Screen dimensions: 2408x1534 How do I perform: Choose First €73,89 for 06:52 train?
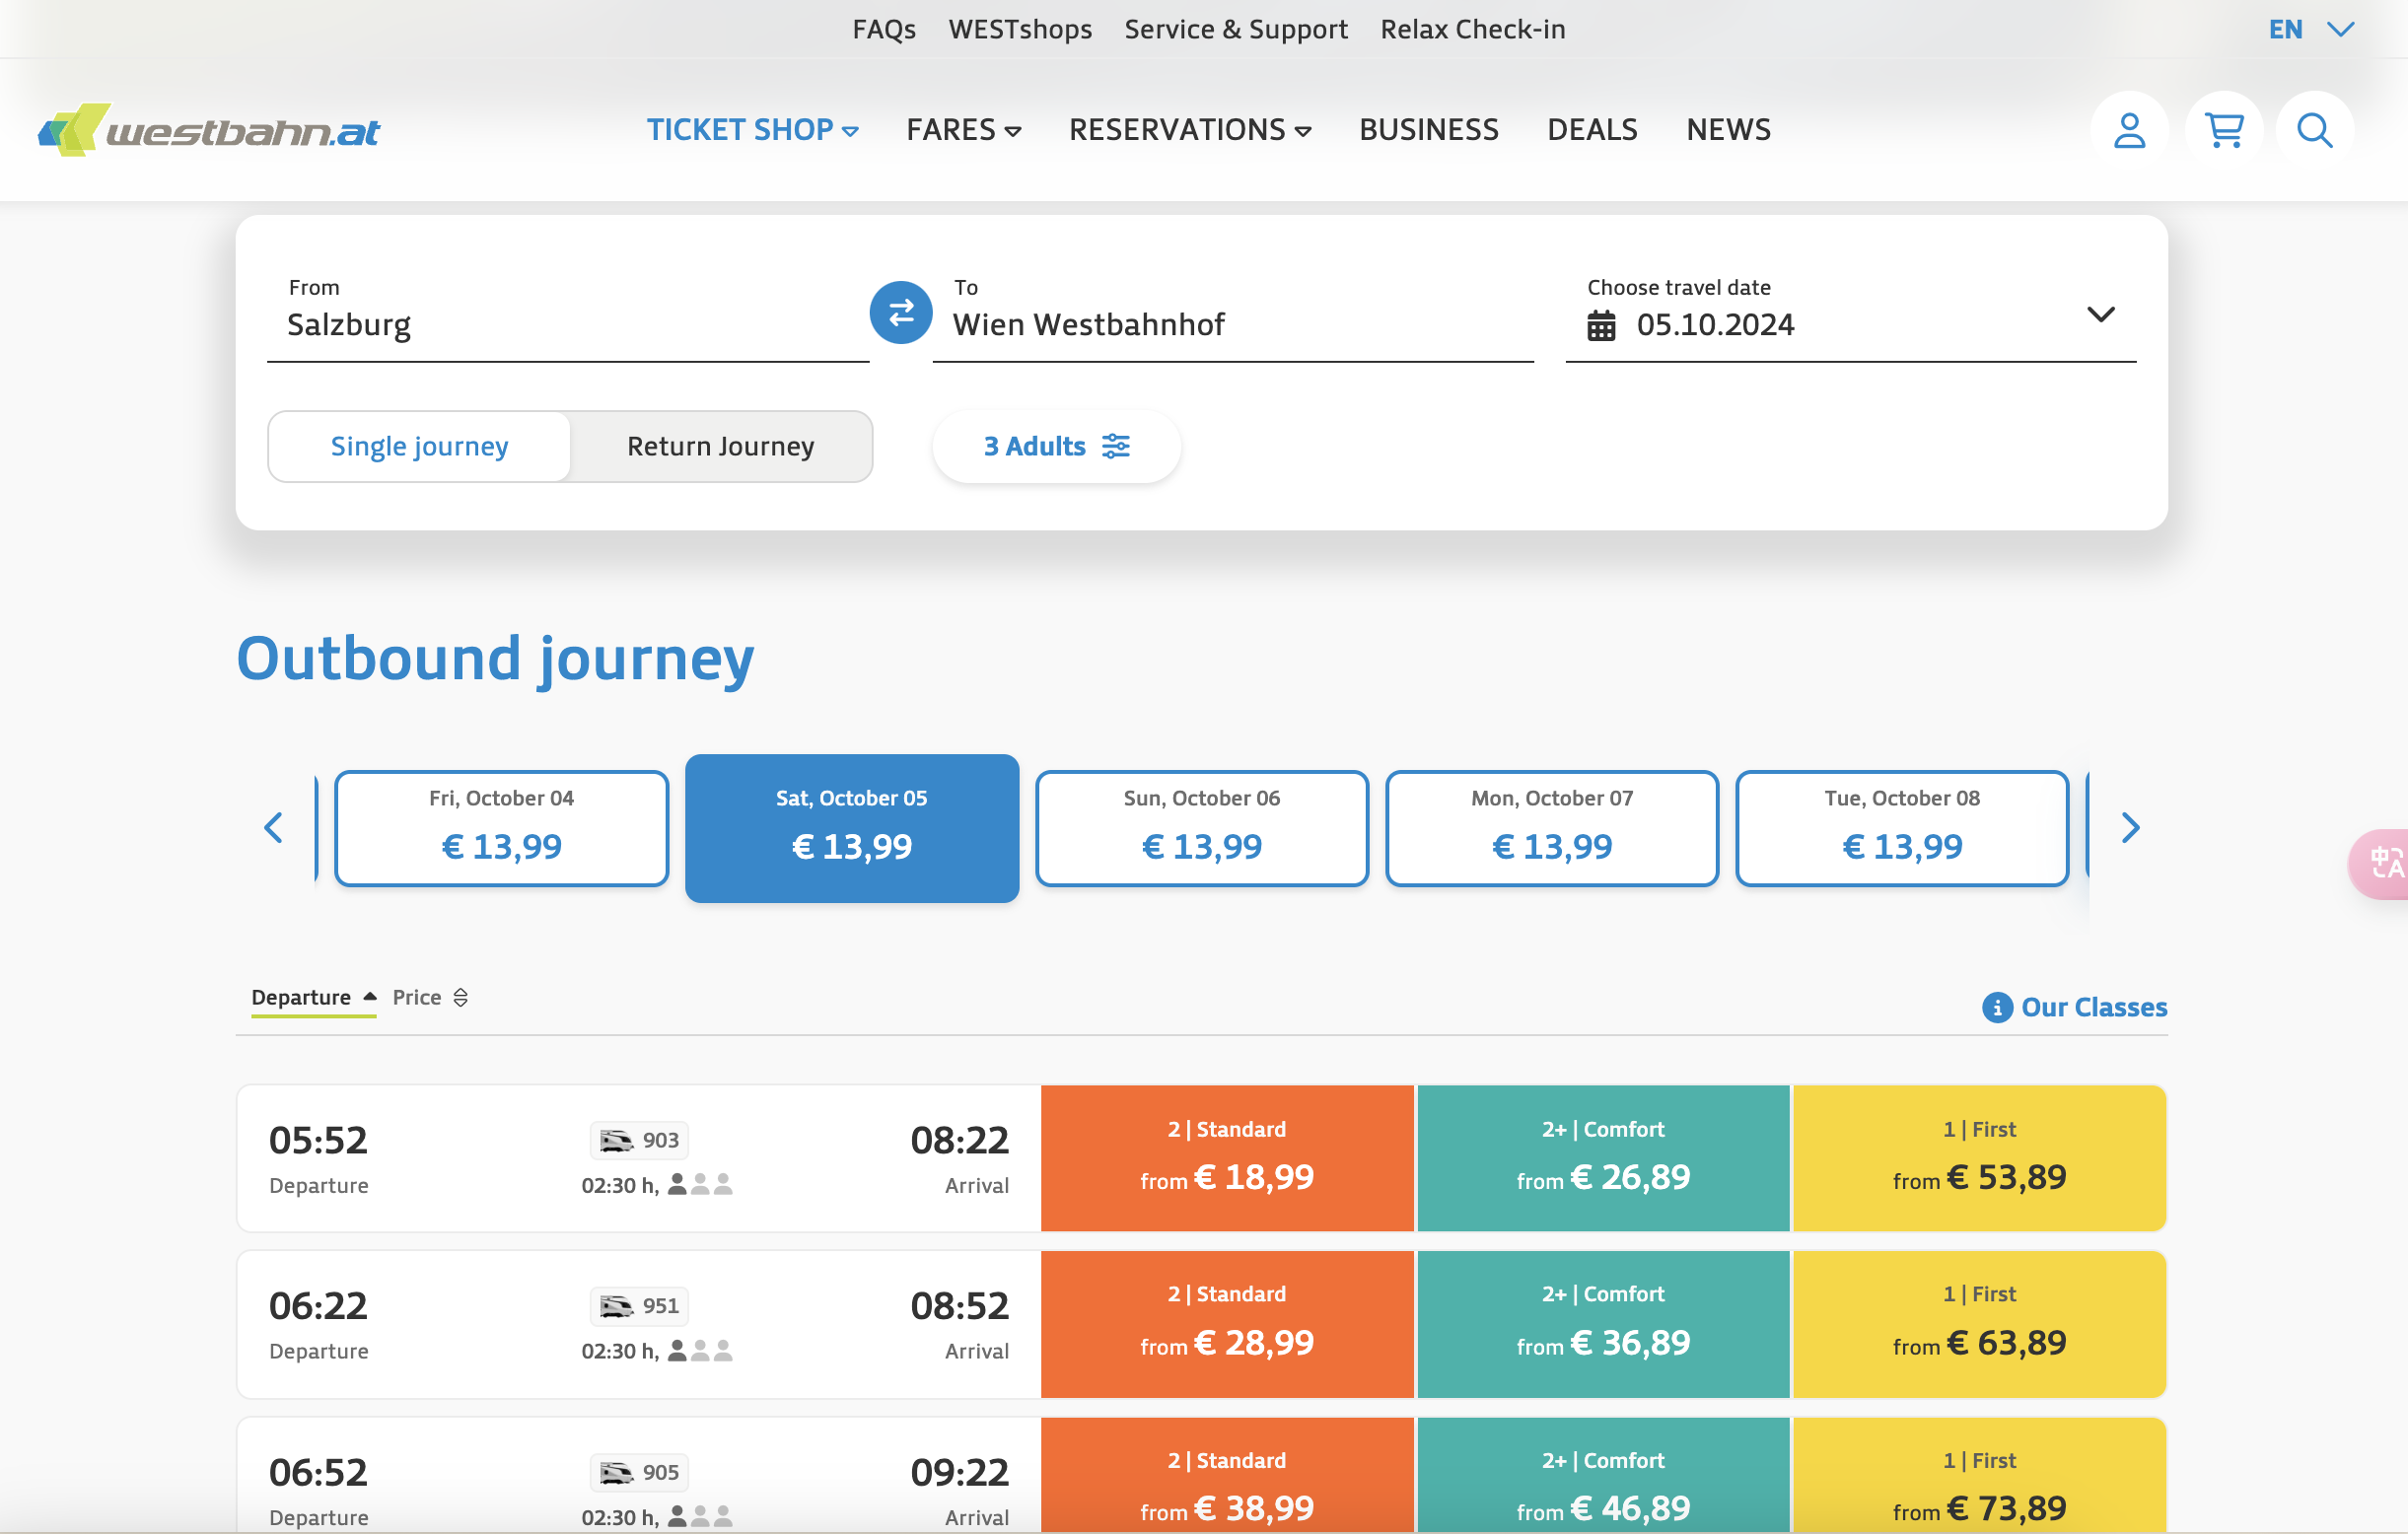point(1979,1475)
